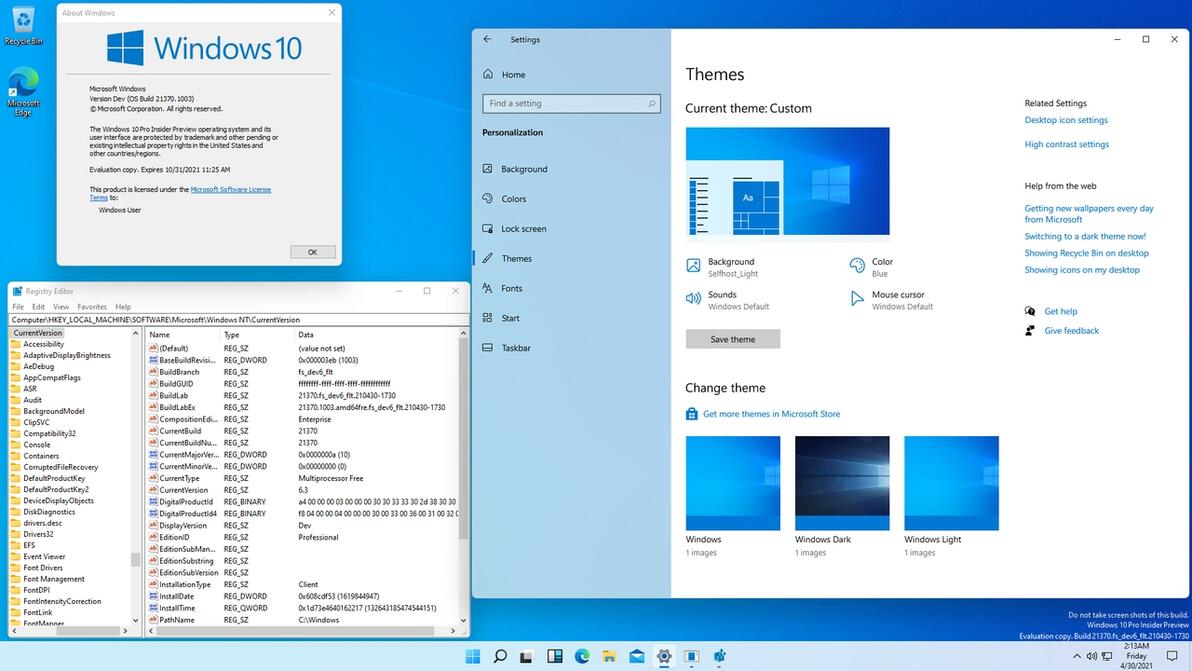Viewport: 1192px width, 671px height.
Task: Click Mouse cursor Windows Default option
Action: point(891,300)
